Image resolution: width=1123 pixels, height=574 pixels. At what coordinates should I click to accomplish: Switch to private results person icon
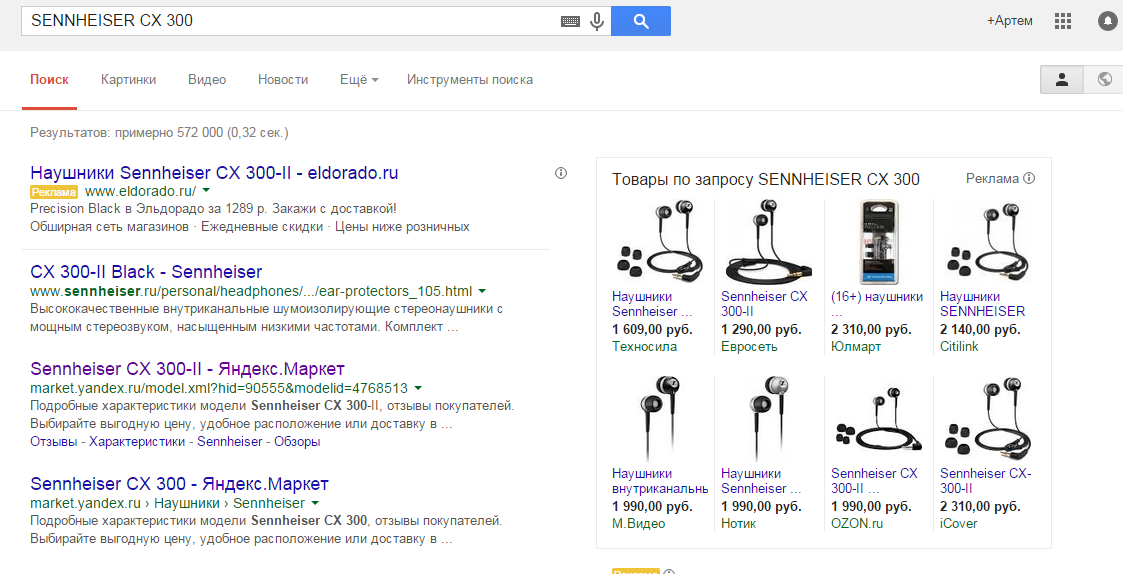click(1061, 80)
